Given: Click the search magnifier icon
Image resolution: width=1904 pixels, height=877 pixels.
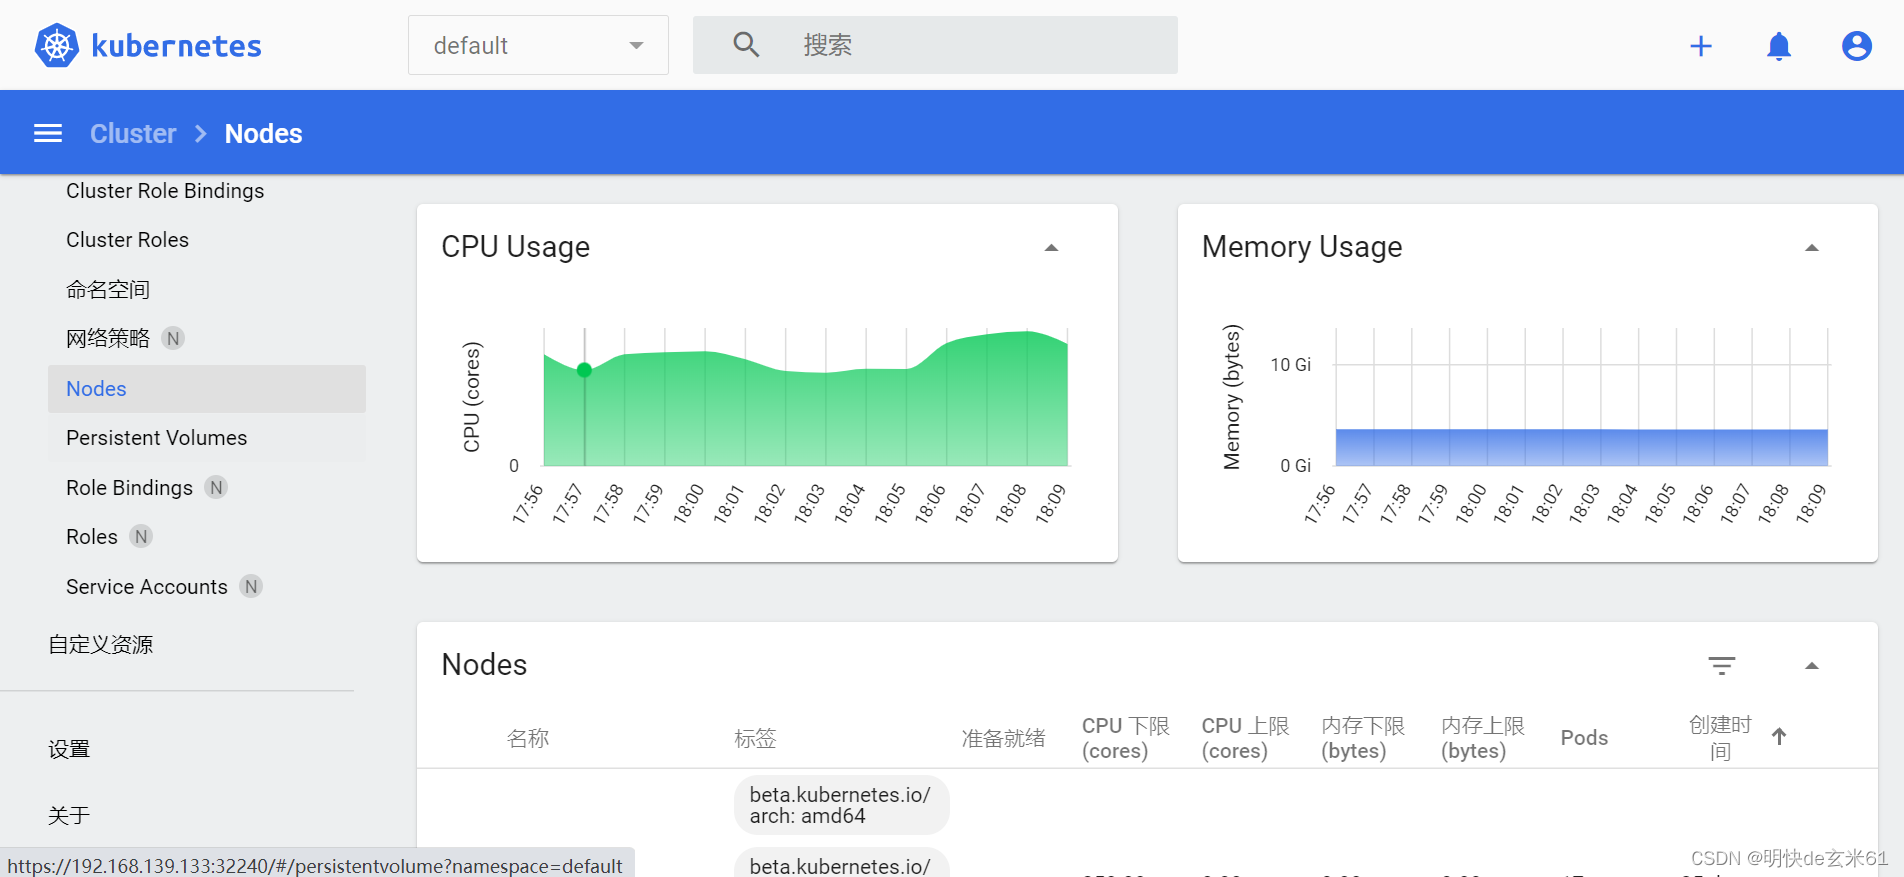Looking at the screenshot, I should click(x=746, y=44).
